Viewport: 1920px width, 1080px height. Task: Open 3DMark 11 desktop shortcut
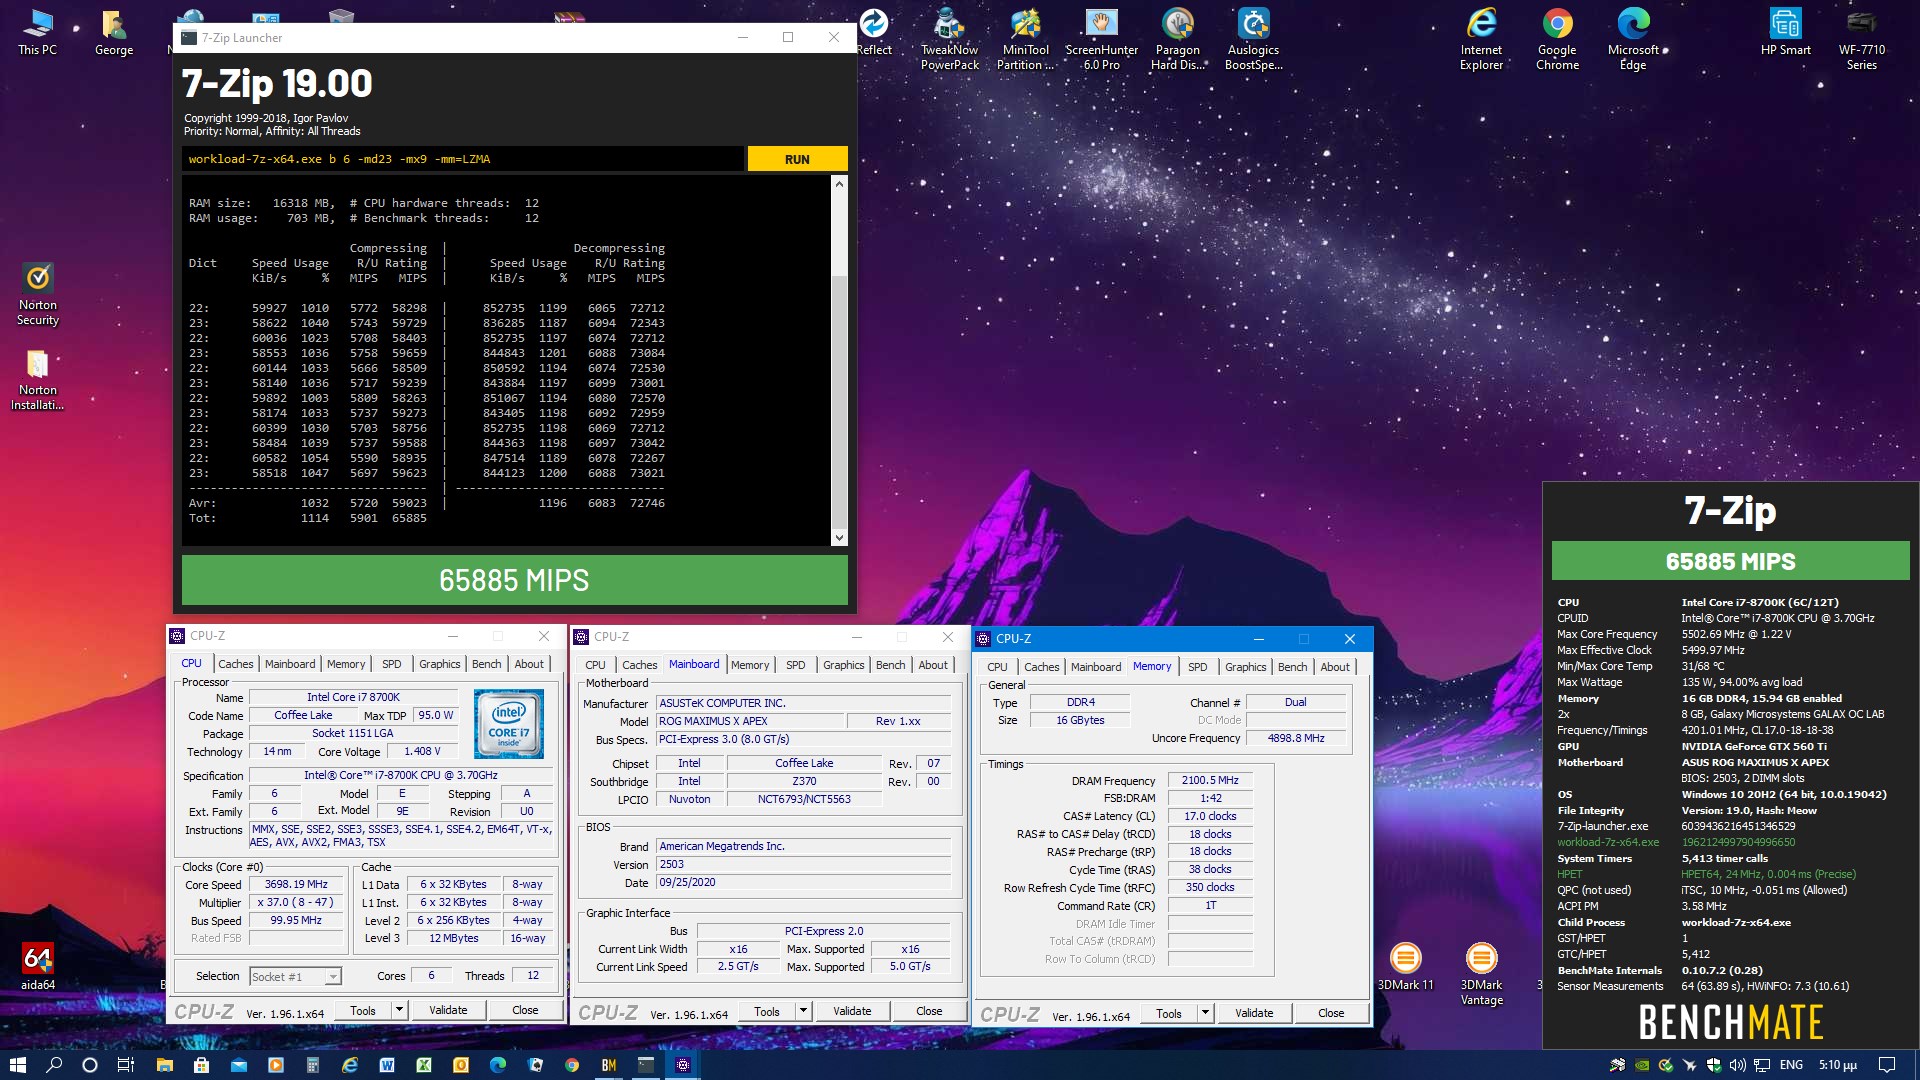point(1405,966)
